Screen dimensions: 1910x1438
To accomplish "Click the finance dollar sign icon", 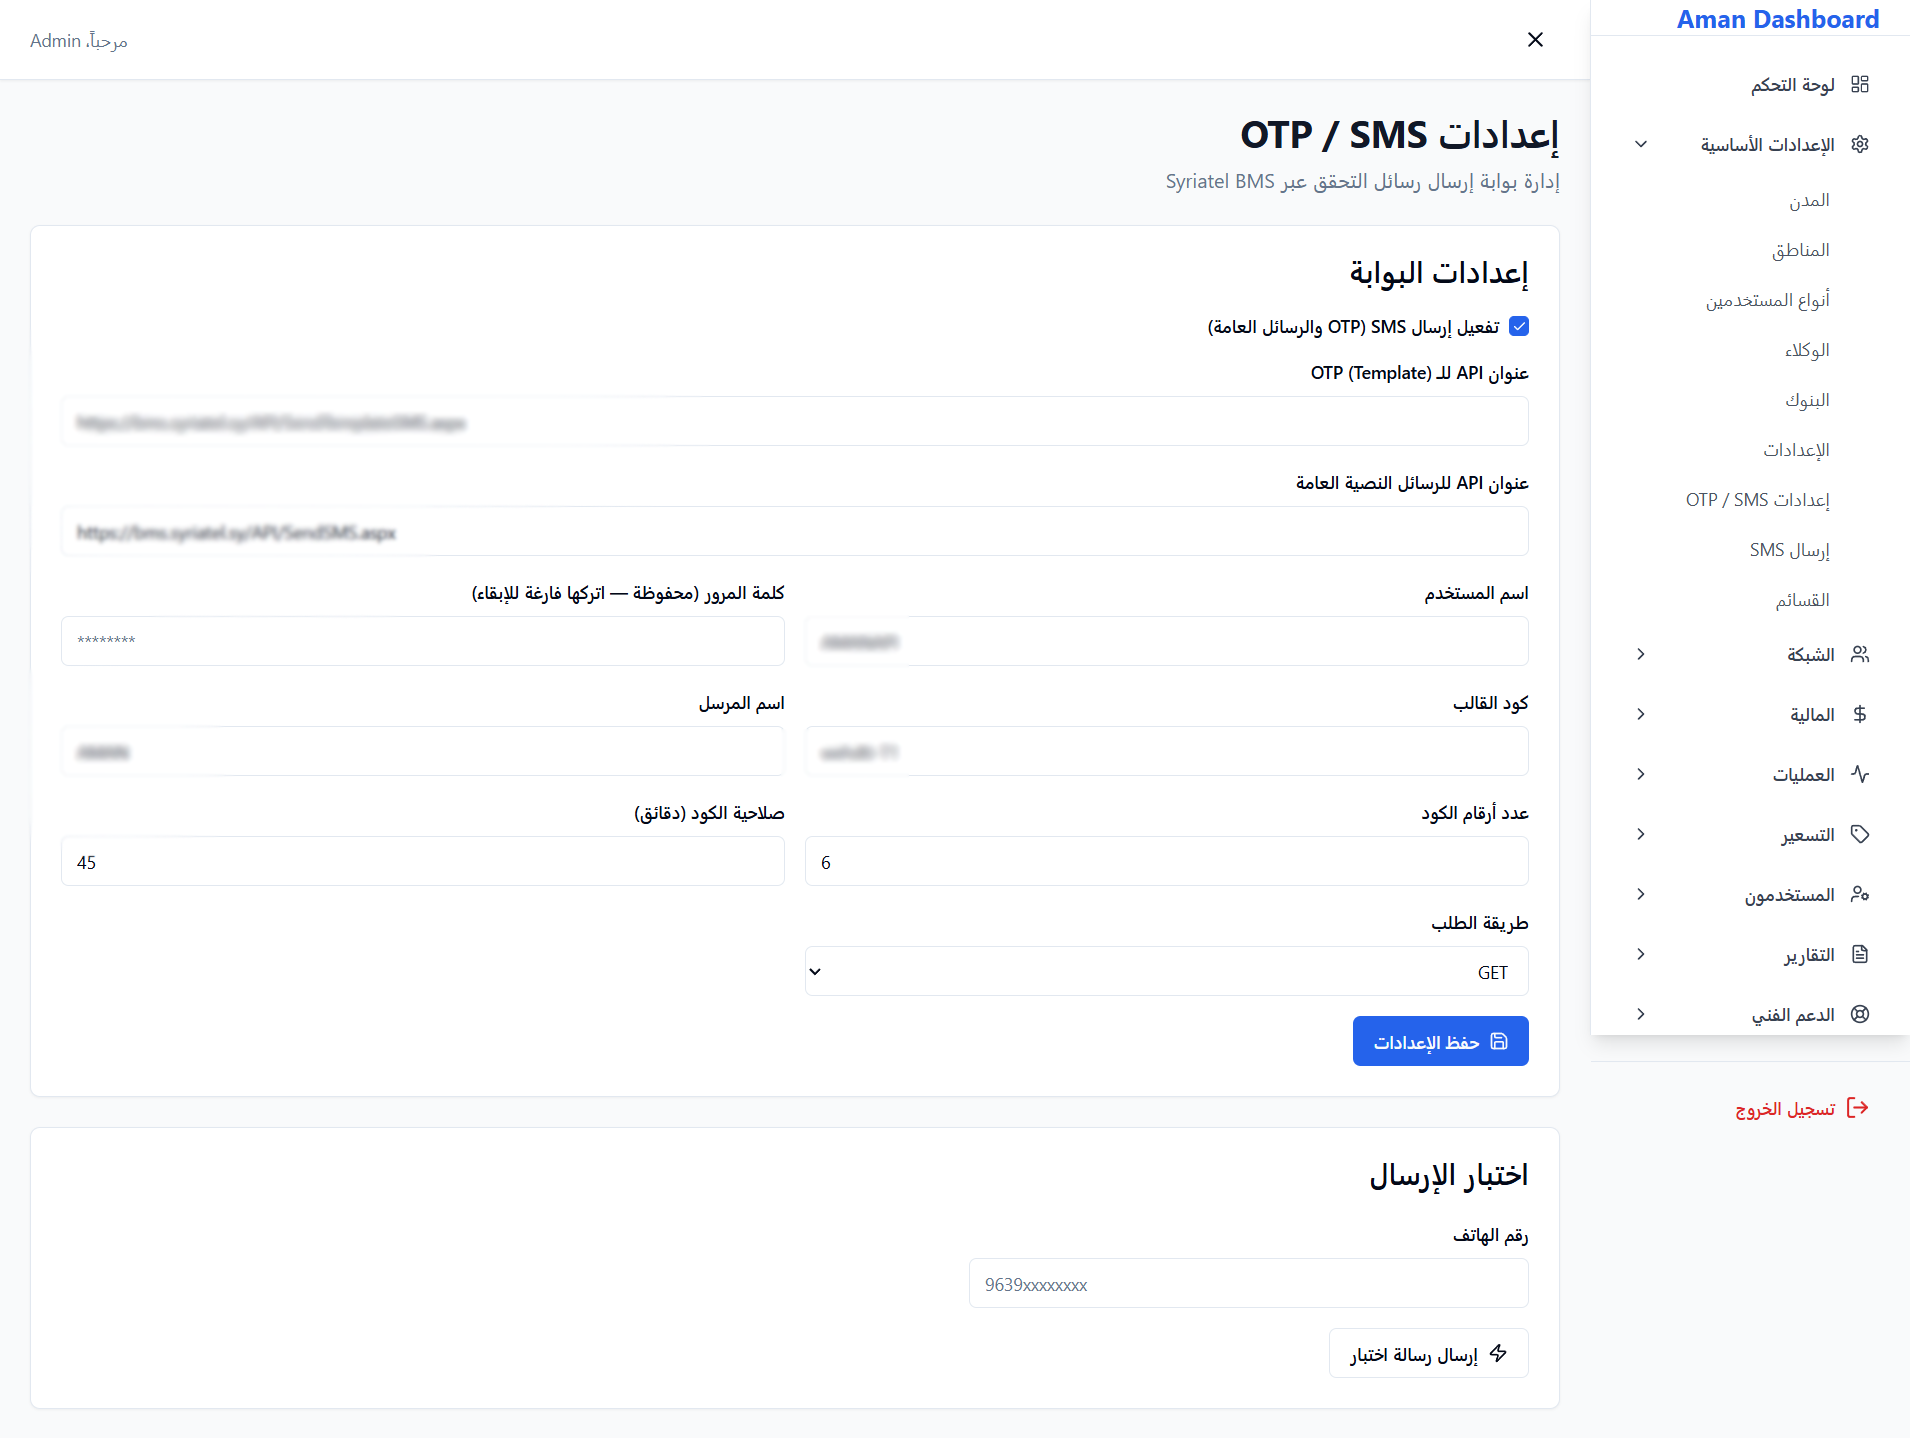I will pos(1860,714).
